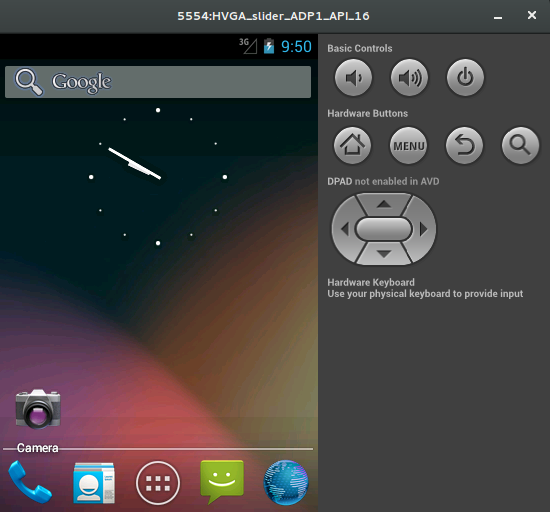This screenshot has height=512, width=550.
Task: Click the hardware Back button
Action: click(464, 146)
